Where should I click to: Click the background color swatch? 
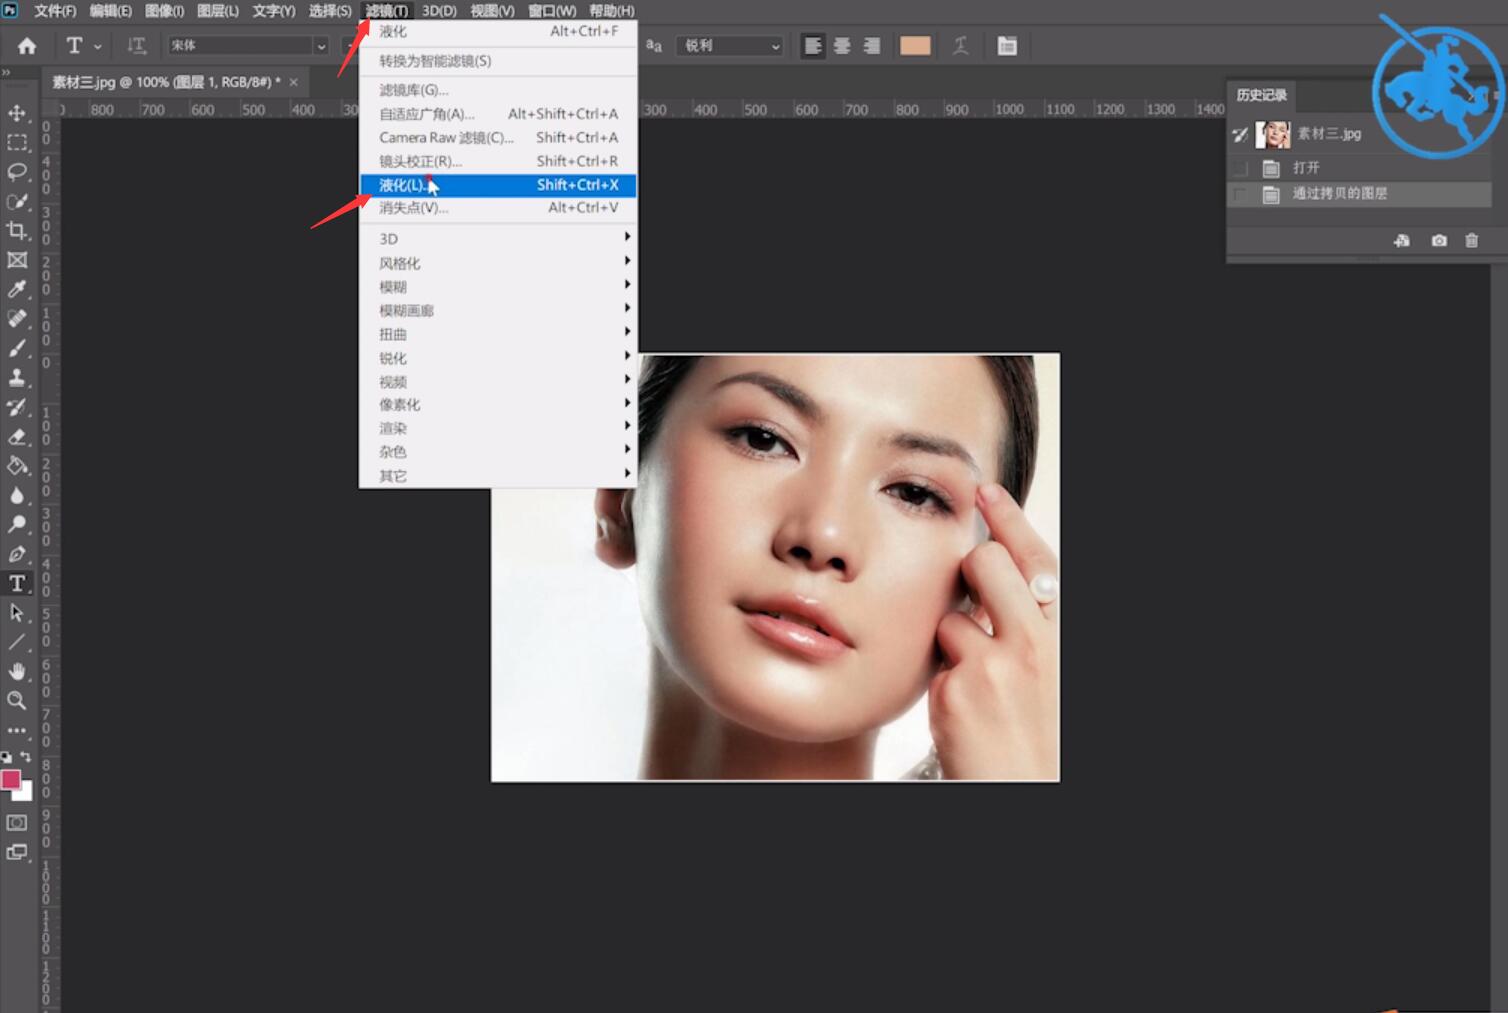click(x=25, y=794)
